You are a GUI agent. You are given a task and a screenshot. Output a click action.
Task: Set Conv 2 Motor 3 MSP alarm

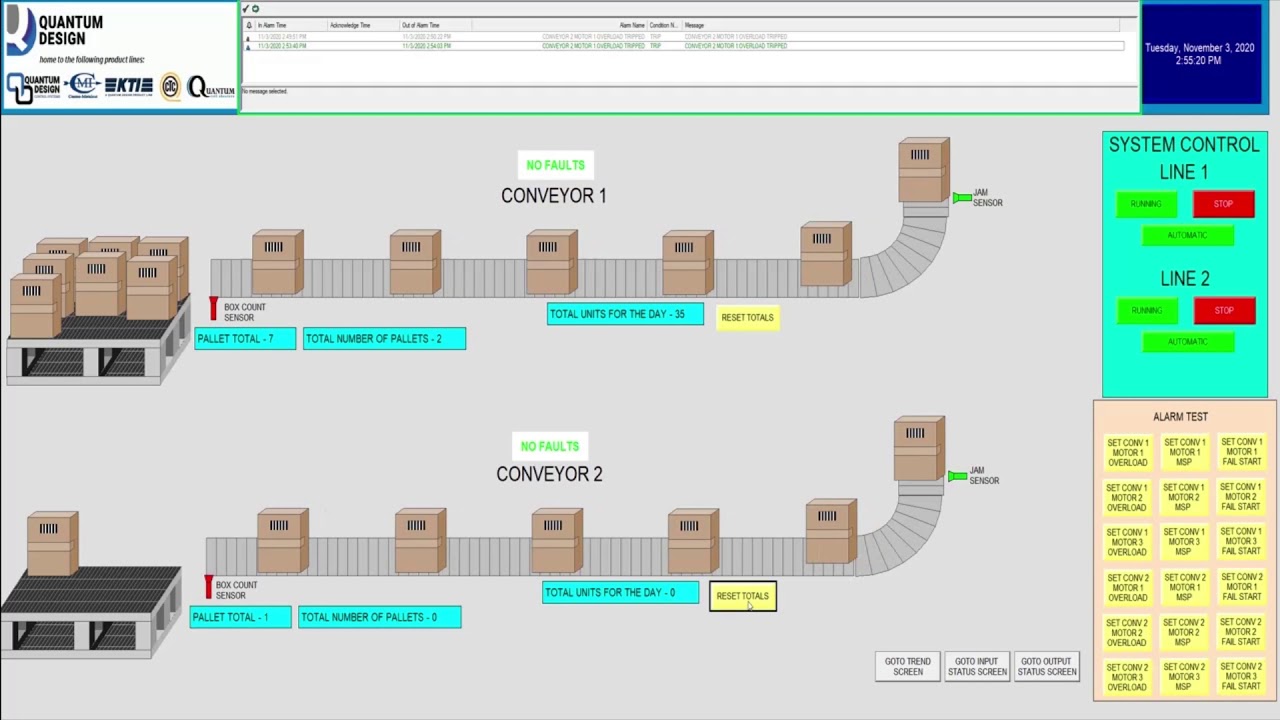click(x=1184, y=677)
